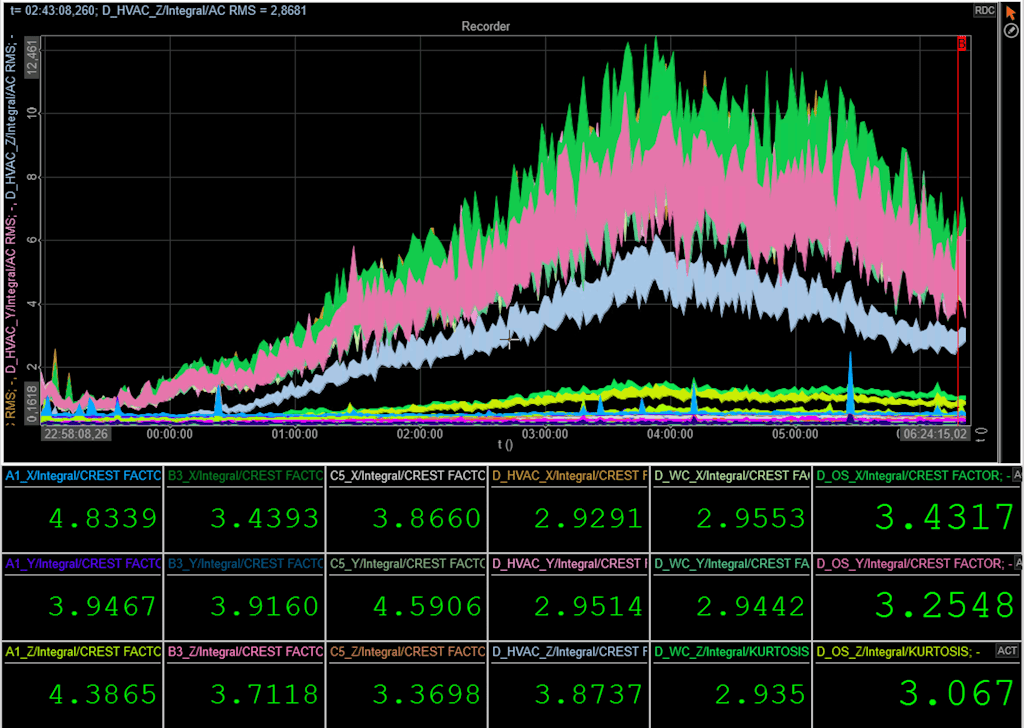
Task: Click the start time field 22:58:08,26
Action: pyautogui.click(x=76, y=434)
